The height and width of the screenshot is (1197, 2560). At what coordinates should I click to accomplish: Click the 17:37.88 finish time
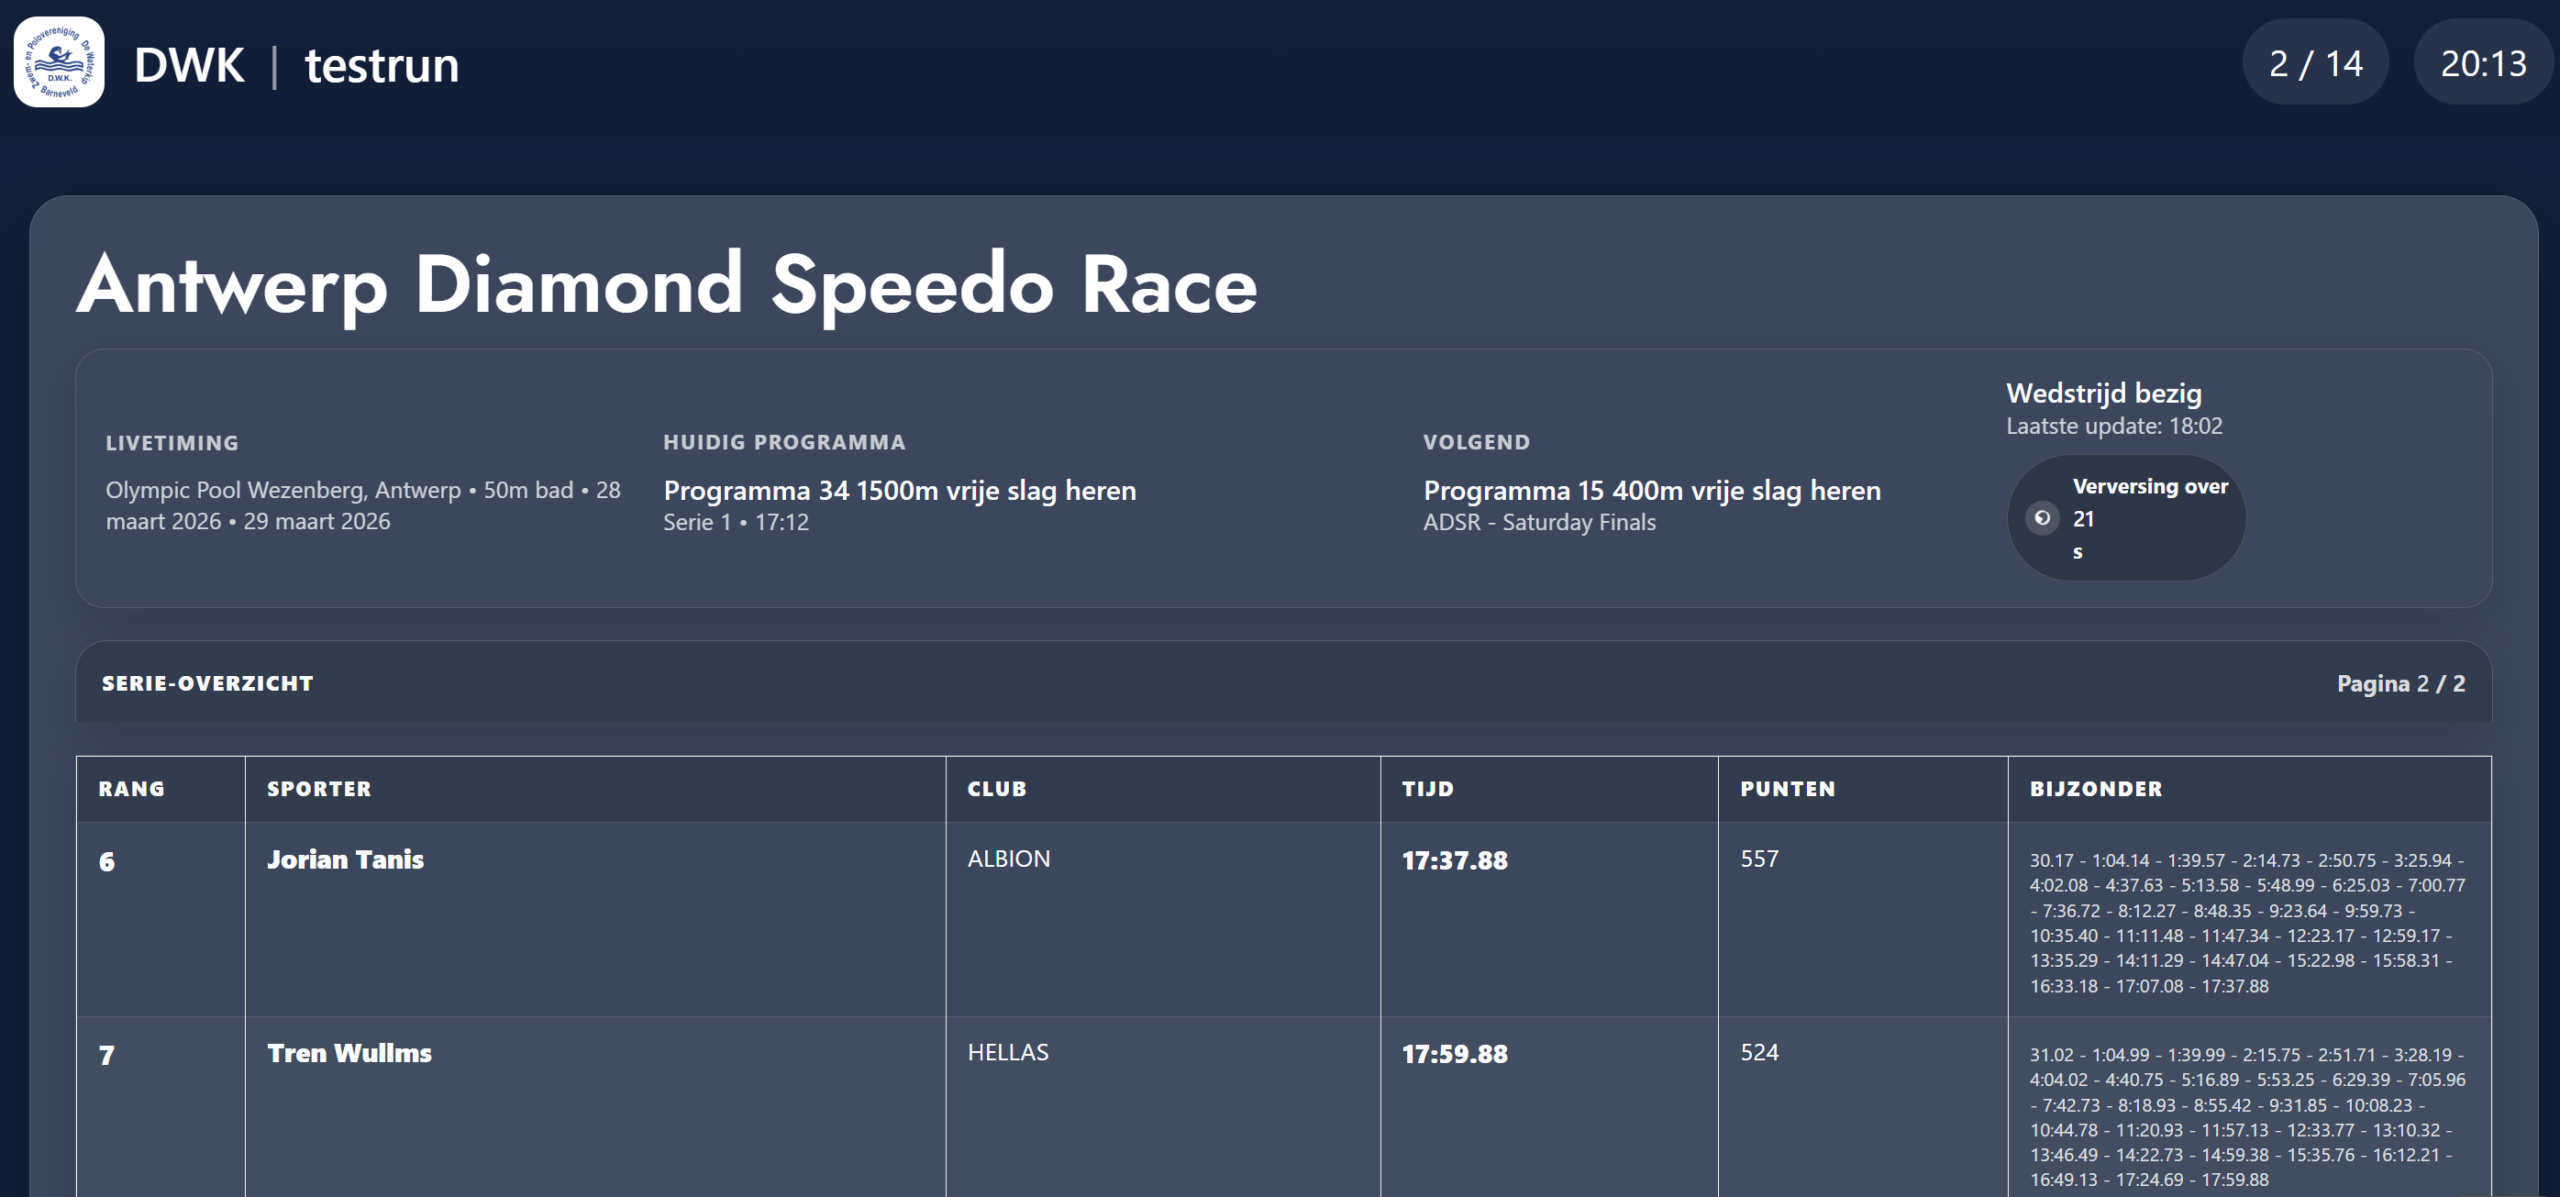coord(1454,861)
